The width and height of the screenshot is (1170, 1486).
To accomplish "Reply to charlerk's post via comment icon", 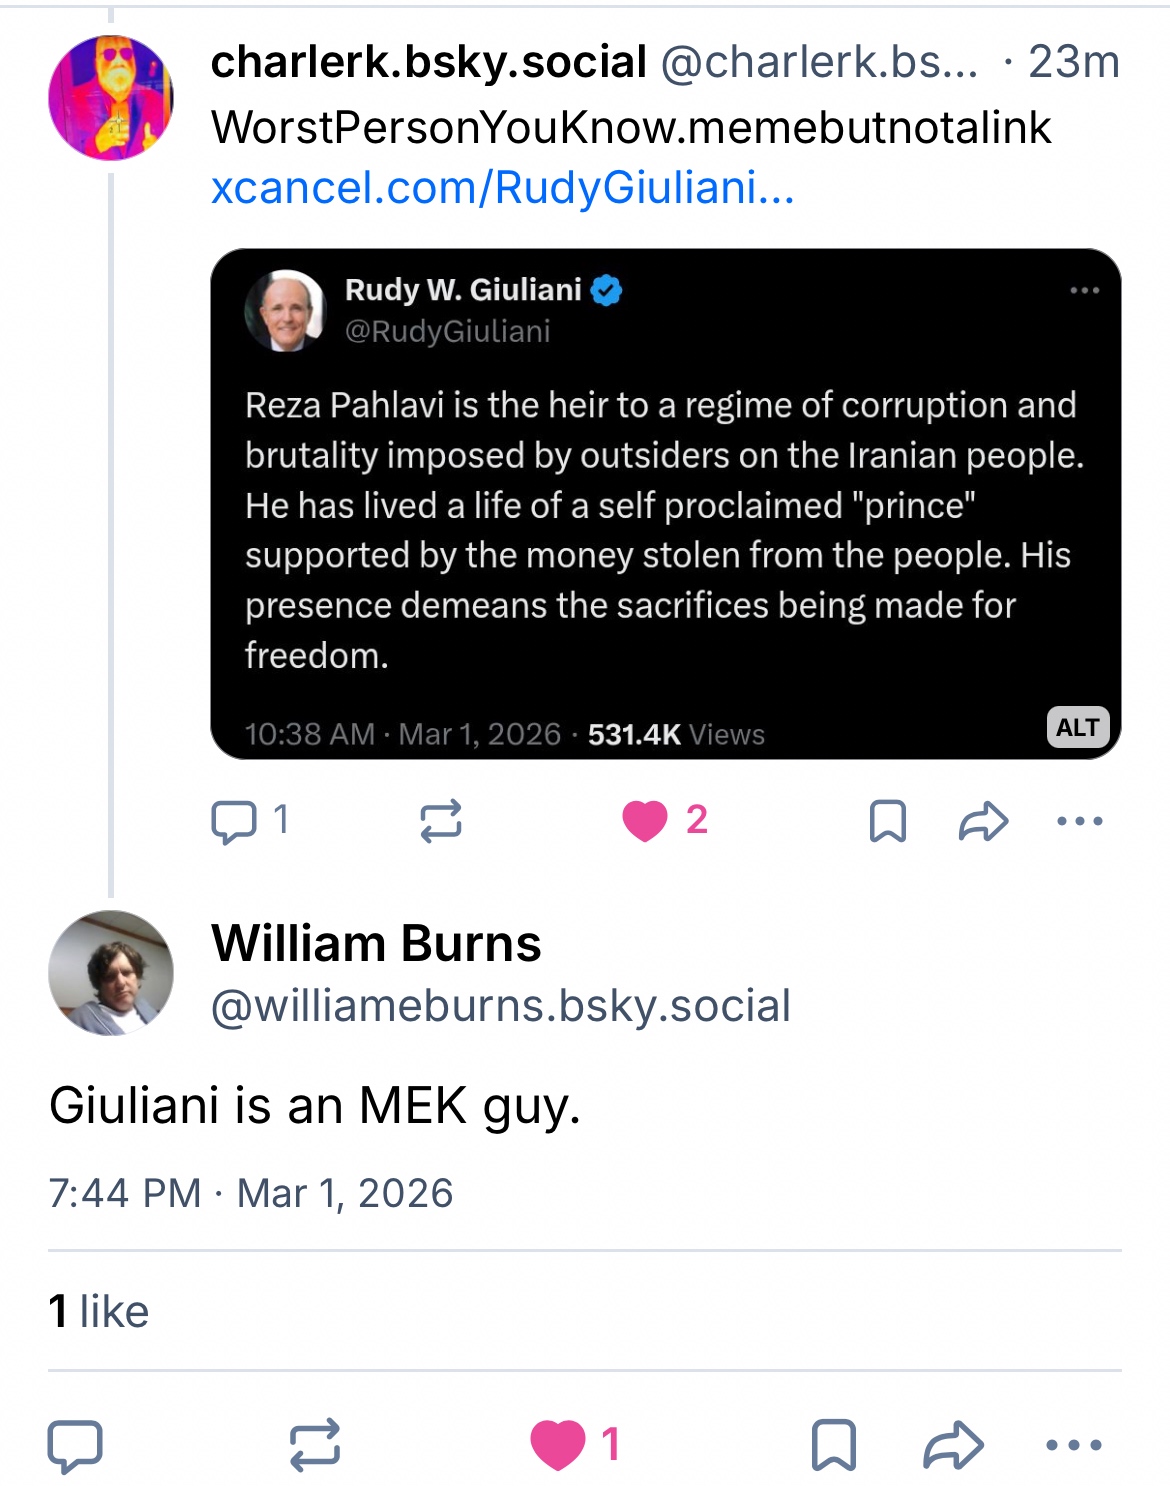I will (234, 821).
